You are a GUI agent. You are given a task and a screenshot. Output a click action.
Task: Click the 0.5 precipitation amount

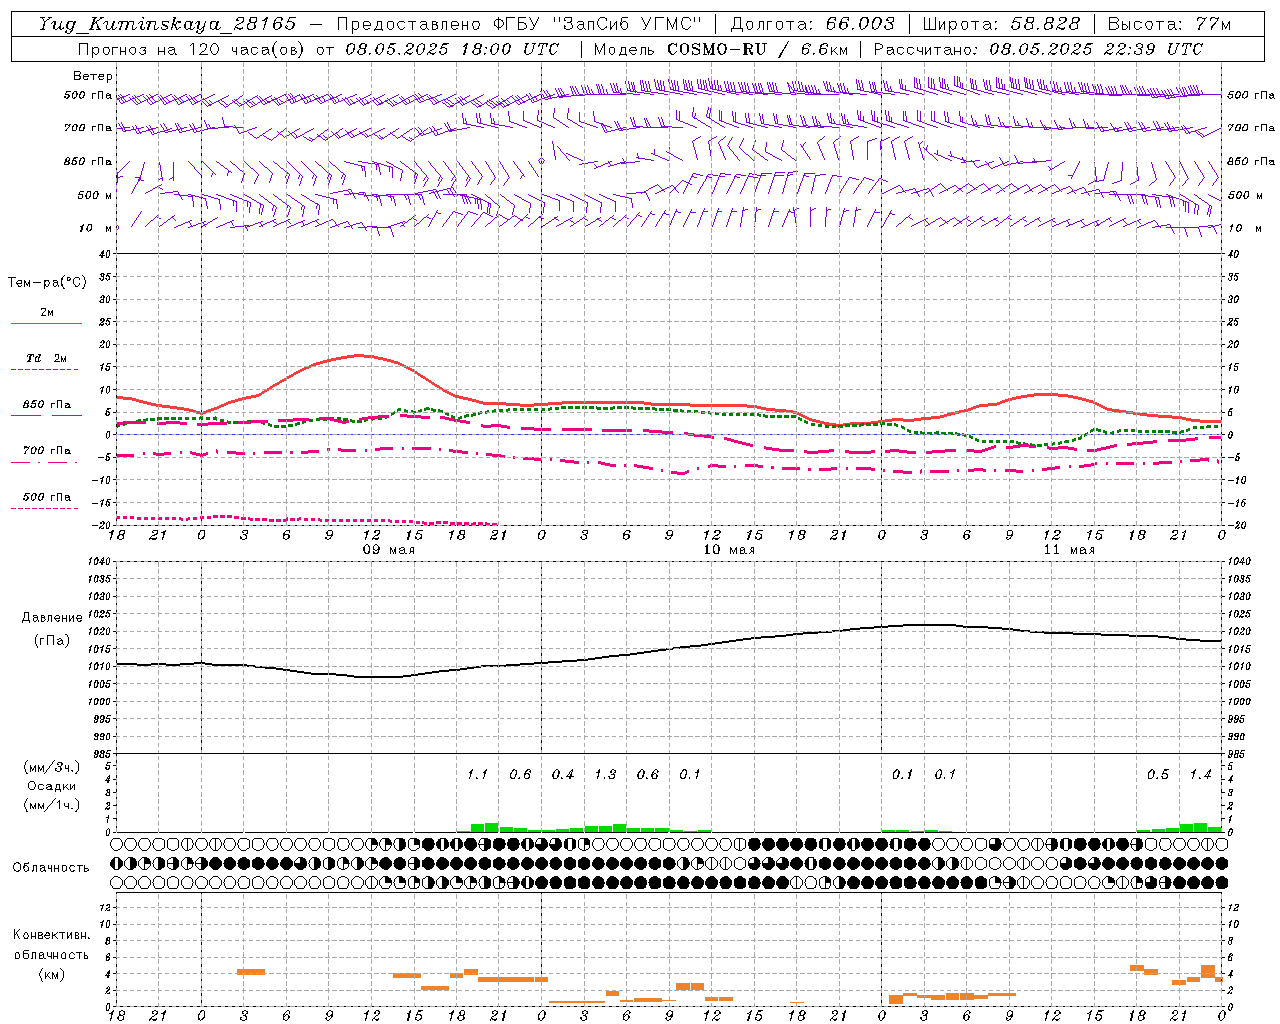point(1158,775)
